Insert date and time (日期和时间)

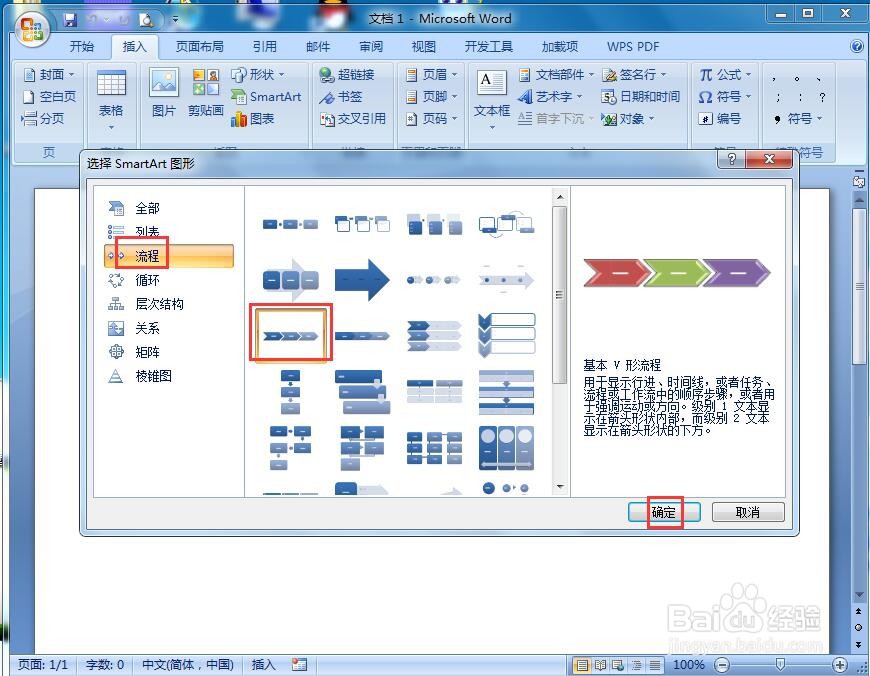(x=641, y=97)
